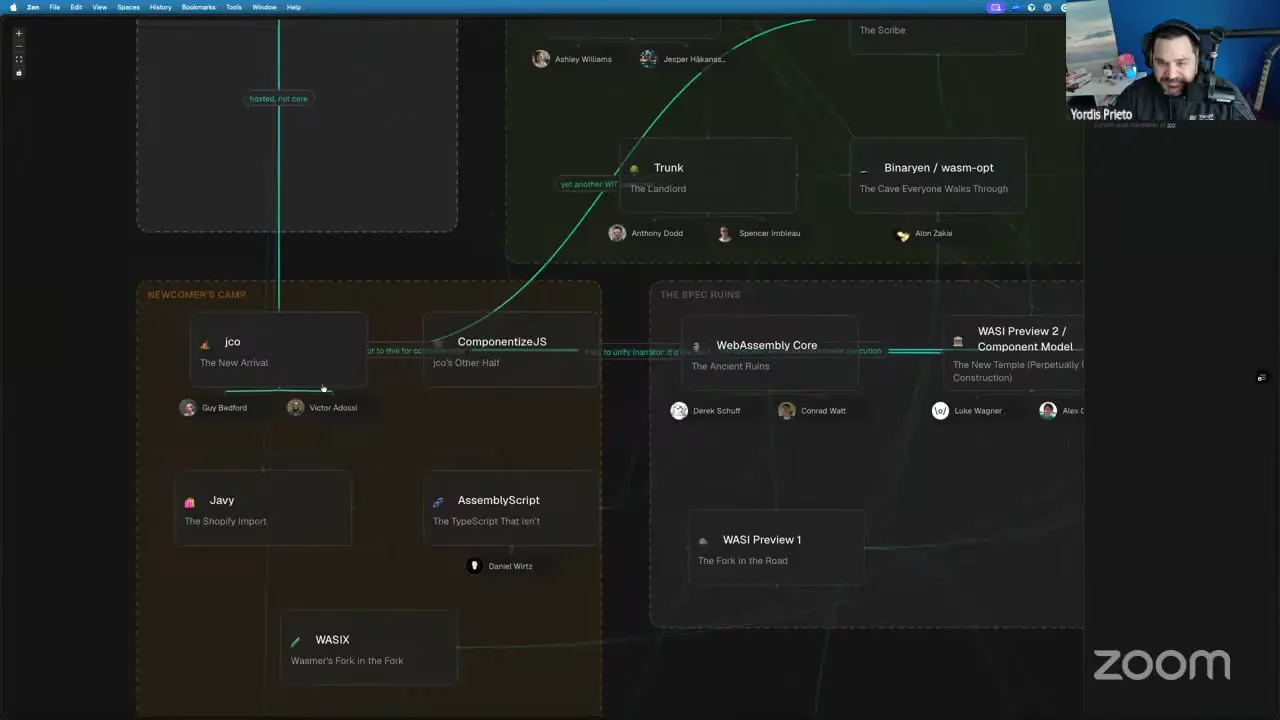Open the View menu

(100, 7)
